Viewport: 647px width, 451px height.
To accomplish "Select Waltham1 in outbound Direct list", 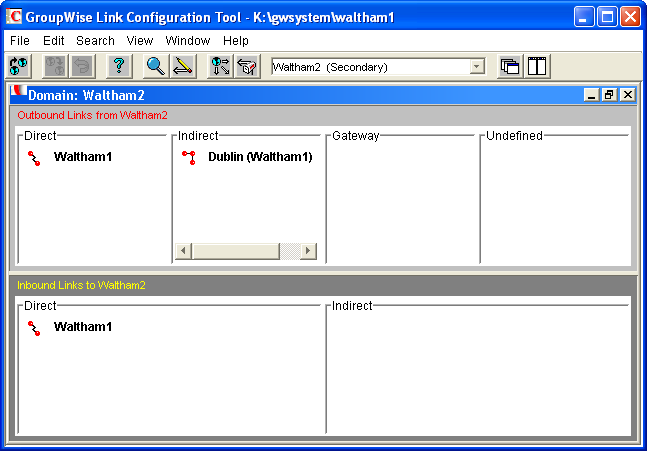I will 83,157.
